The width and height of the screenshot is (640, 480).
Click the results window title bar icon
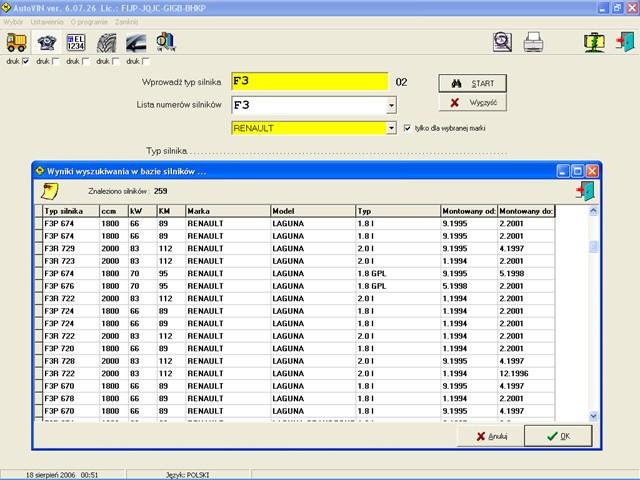click(x=40, y=171)
